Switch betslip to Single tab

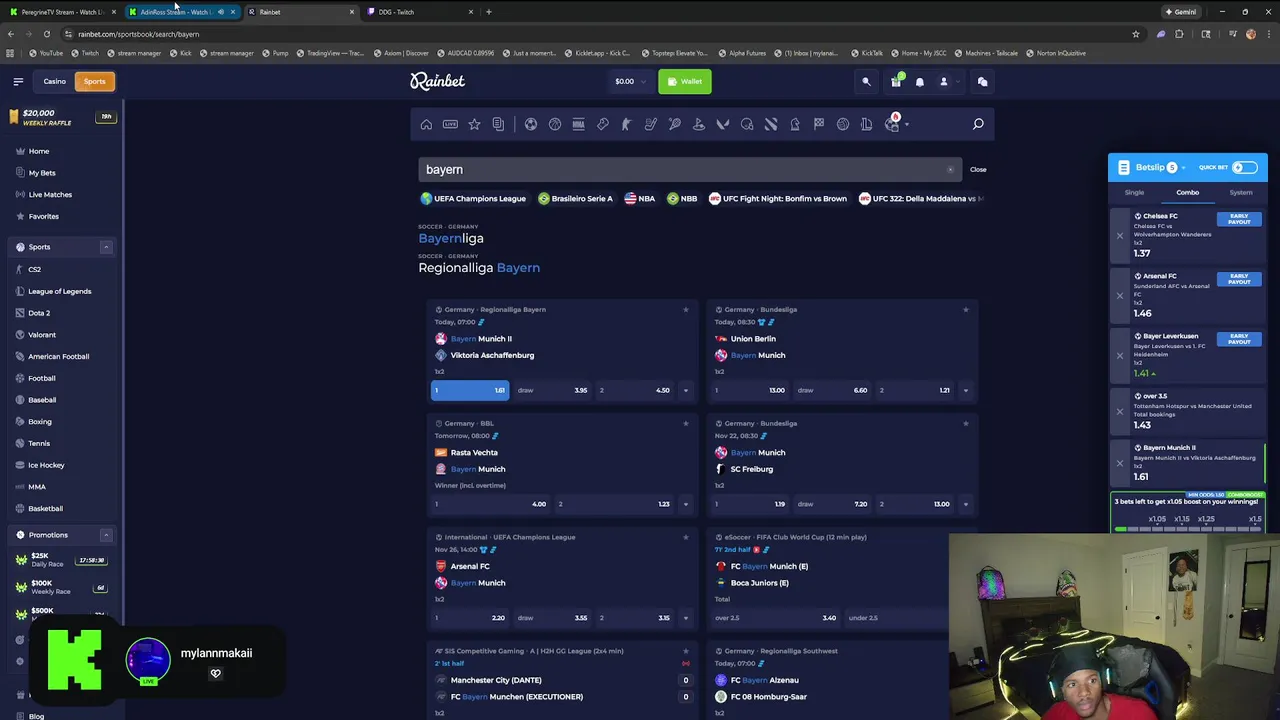tap(1134, 192)
